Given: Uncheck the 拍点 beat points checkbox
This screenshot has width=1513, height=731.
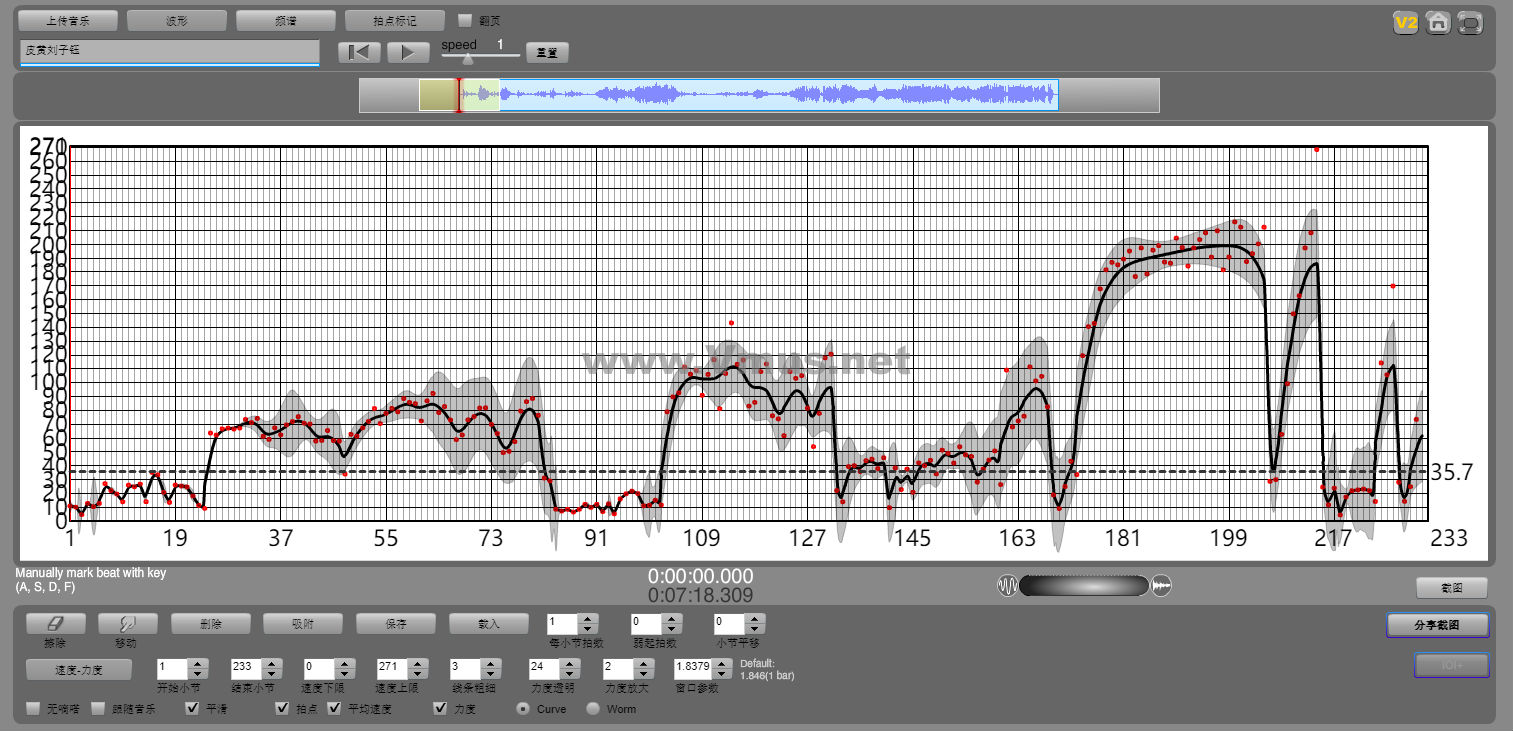Looking at the screenshot, I should tap(283, 709).
